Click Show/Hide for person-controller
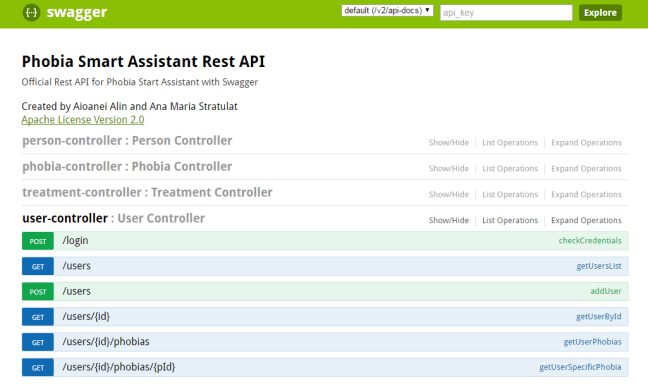Viewport: 648px width, 385px height. tap(449, 143)
